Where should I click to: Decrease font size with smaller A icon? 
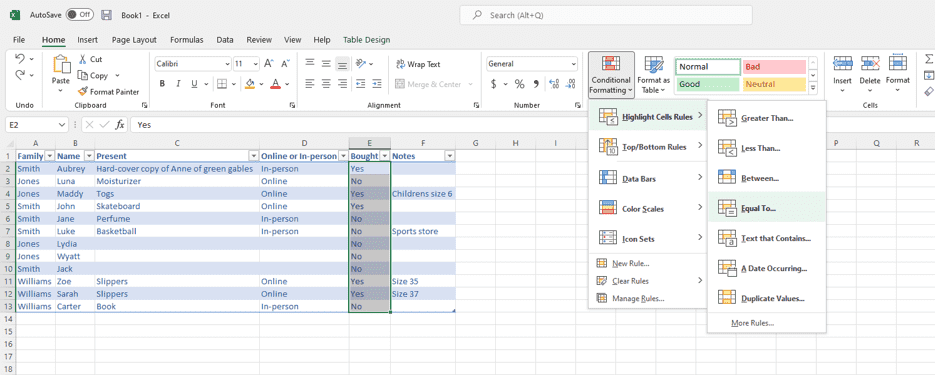285,64
